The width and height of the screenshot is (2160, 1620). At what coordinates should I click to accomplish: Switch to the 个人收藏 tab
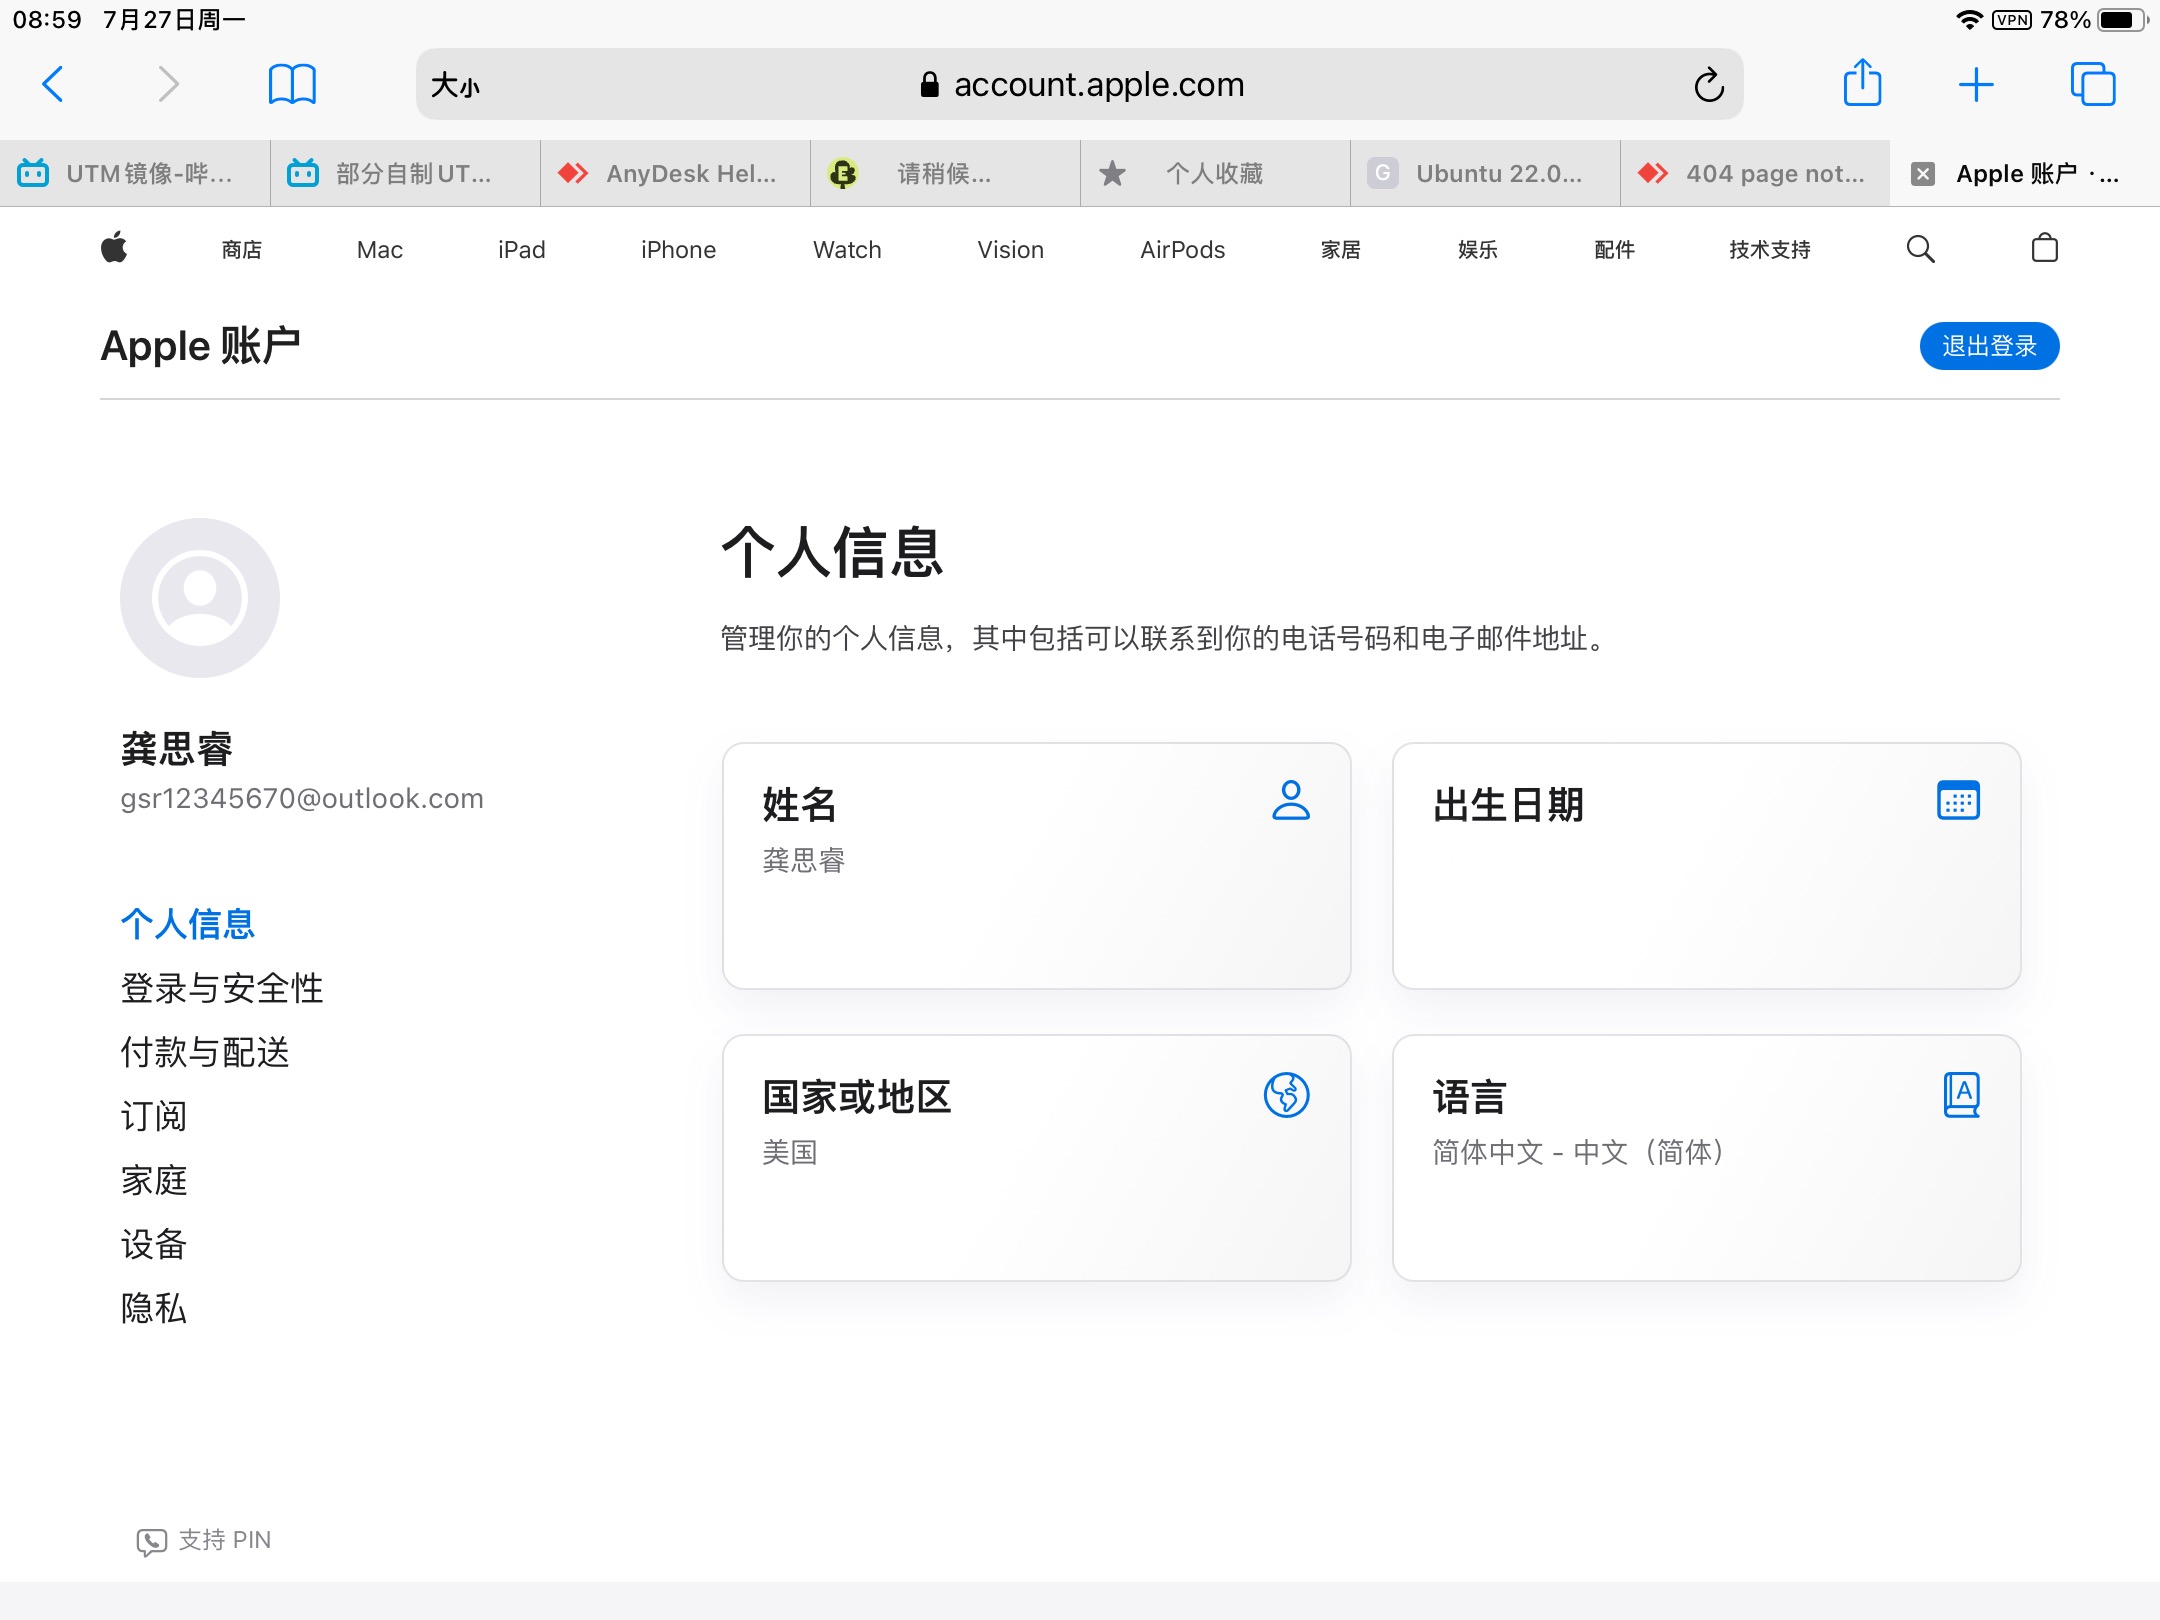tap(1215, 174)
